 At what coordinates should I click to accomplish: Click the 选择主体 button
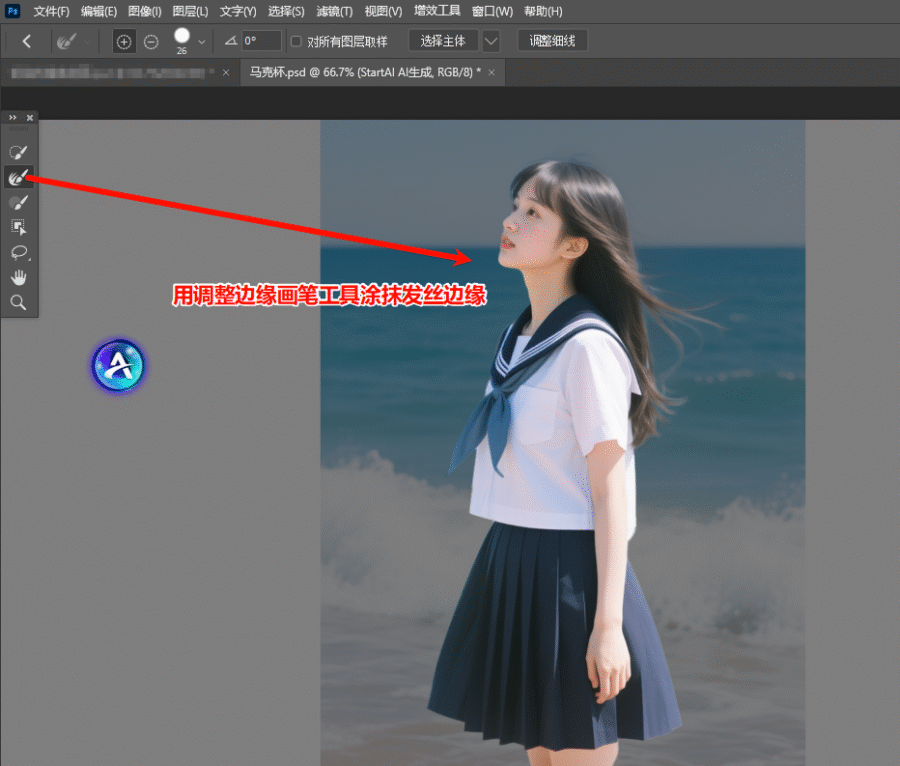[x=443, y=41]
